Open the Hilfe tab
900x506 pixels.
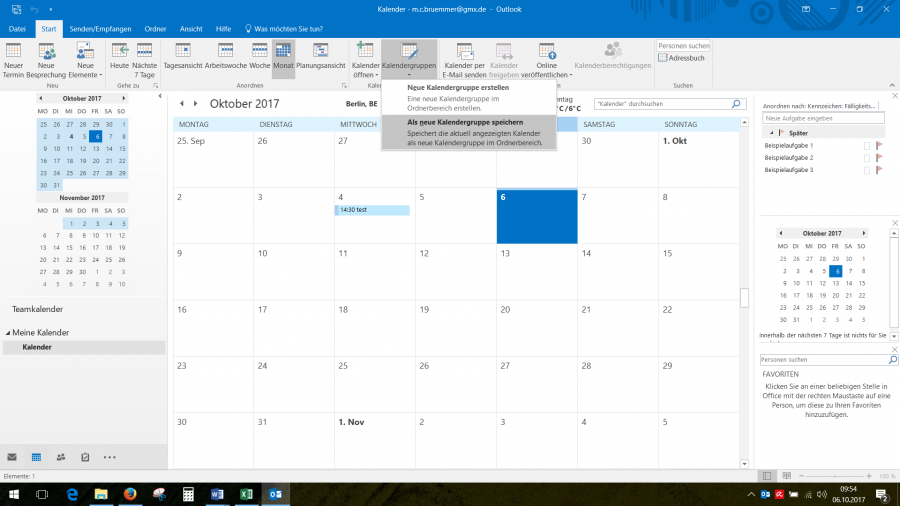tap(223, 29)
